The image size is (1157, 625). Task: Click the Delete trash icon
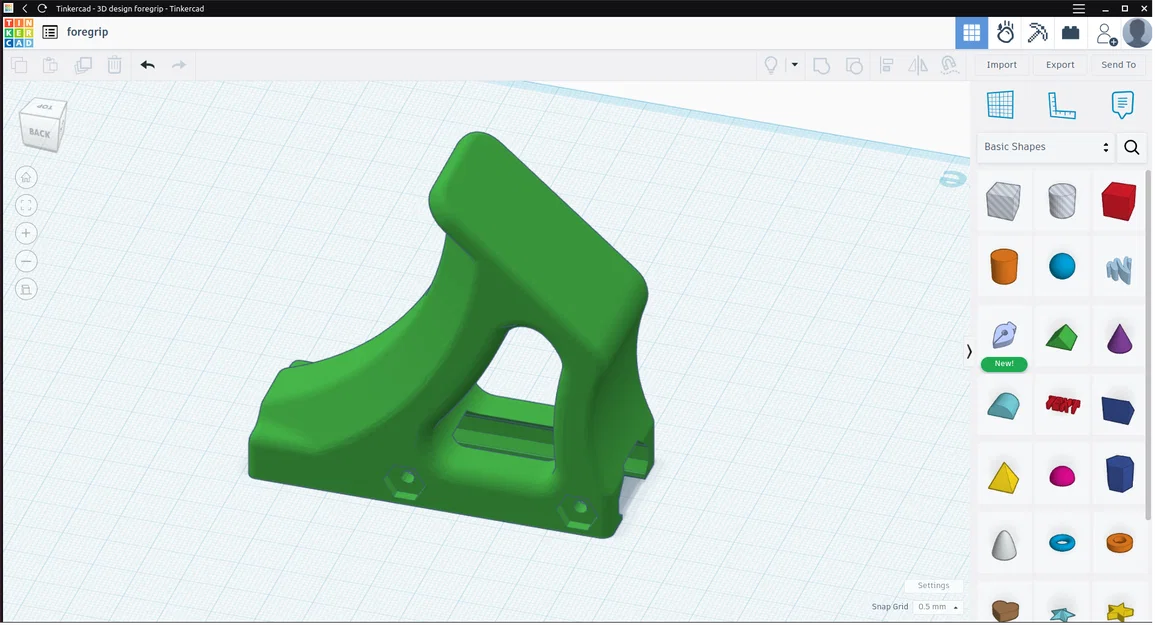click(114, 65)
